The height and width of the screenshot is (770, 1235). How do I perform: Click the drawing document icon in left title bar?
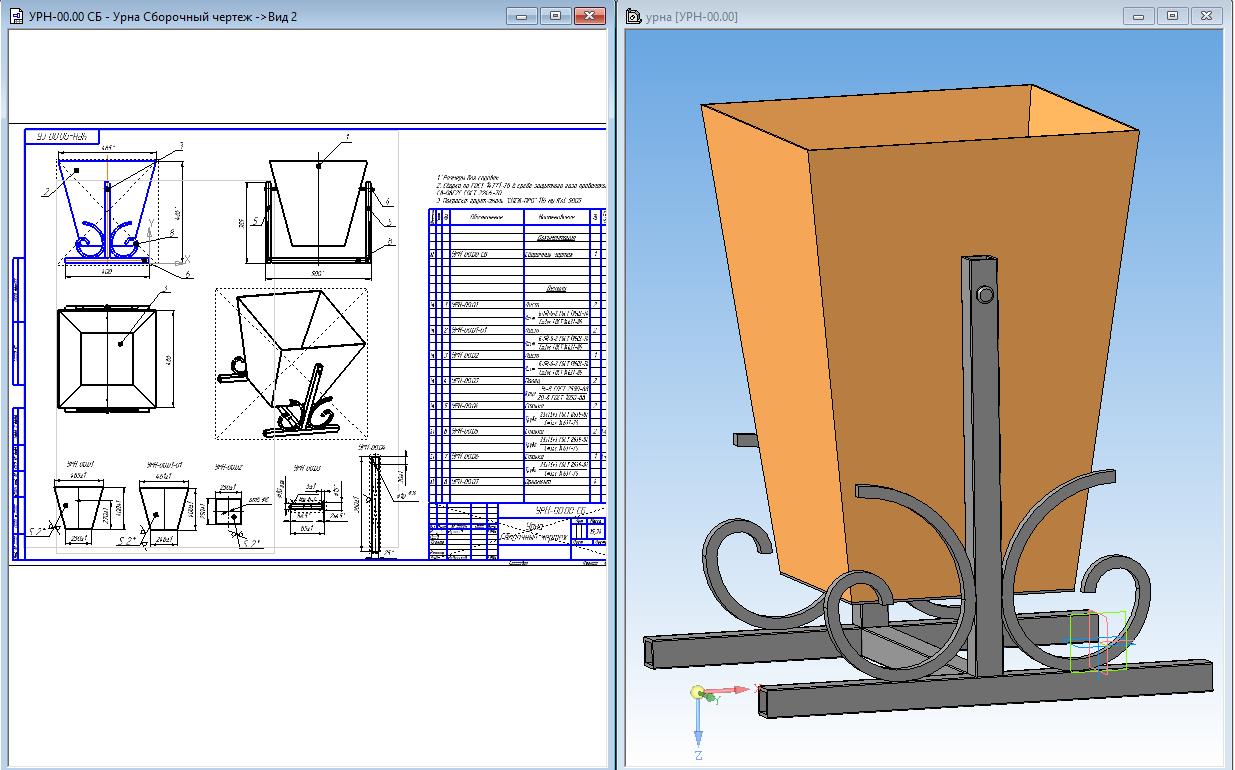(15, 16)
